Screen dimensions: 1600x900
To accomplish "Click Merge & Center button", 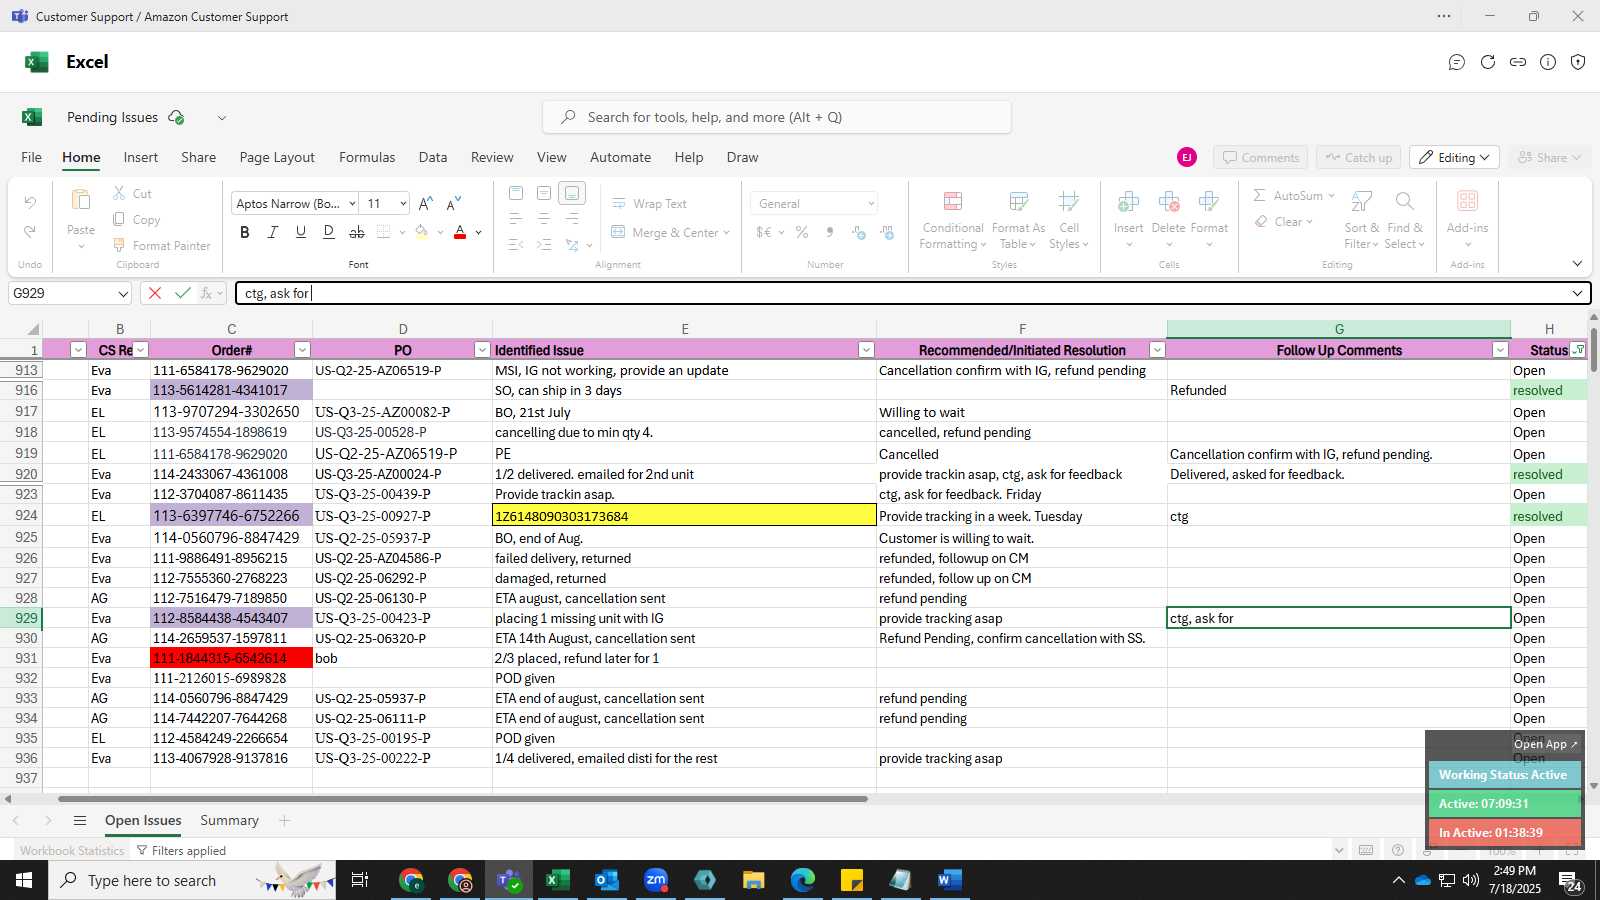I will coord(670,232).
